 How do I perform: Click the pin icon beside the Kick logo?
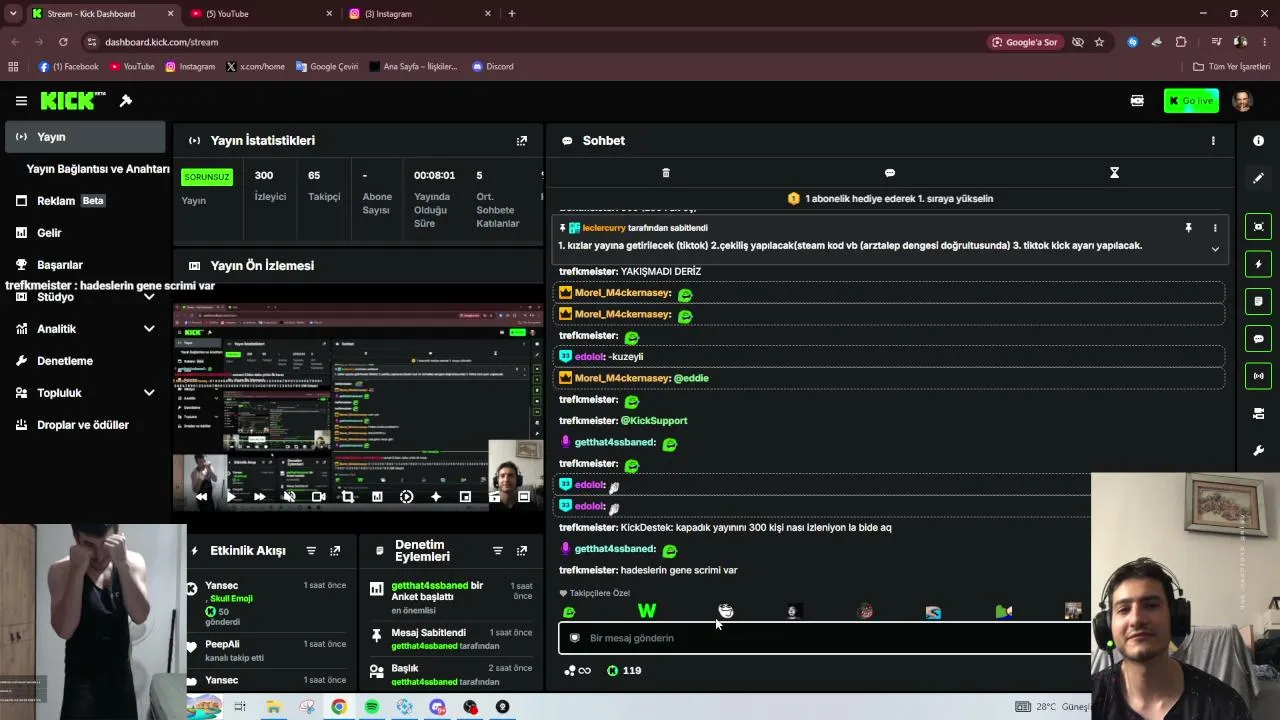126,101
